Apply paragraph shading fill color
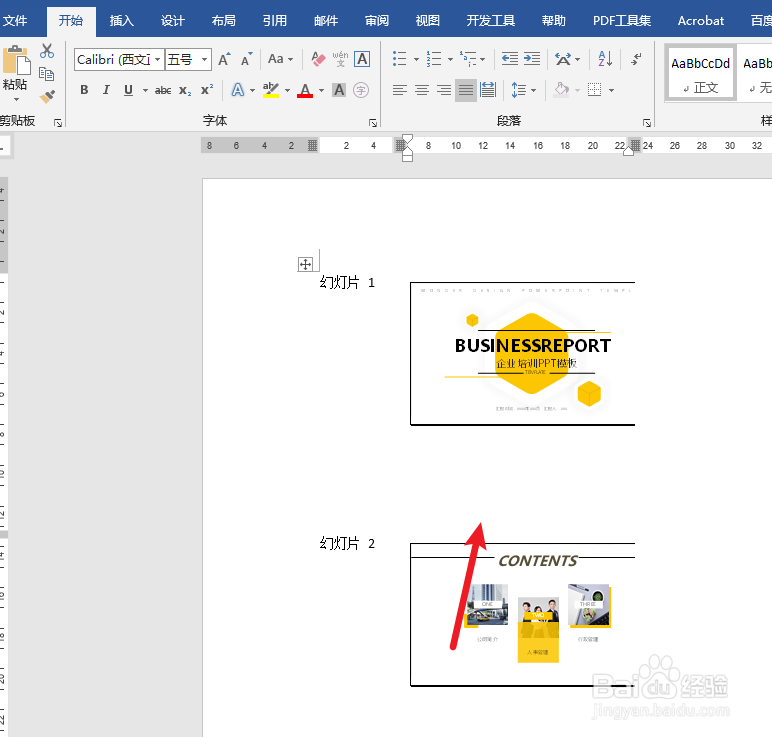772x737 pixels. [x=562, y=91]
